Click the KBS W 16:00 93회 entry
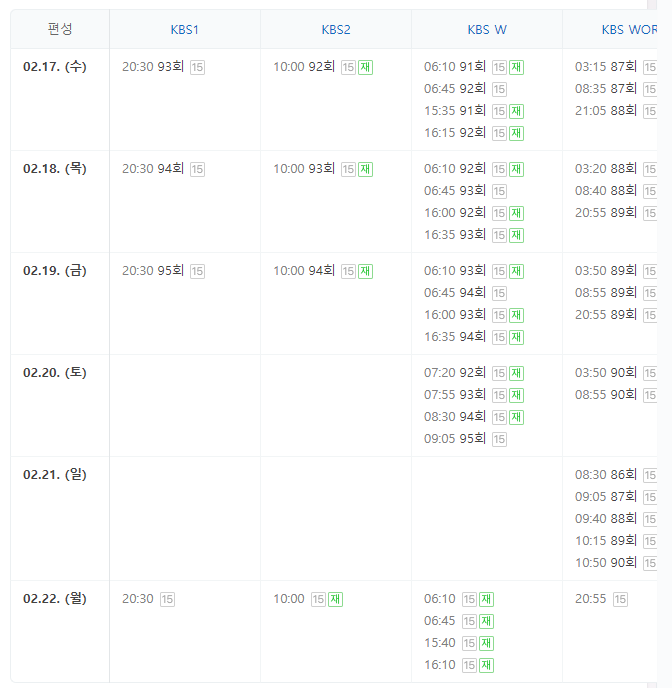 [x=455, y=315]
